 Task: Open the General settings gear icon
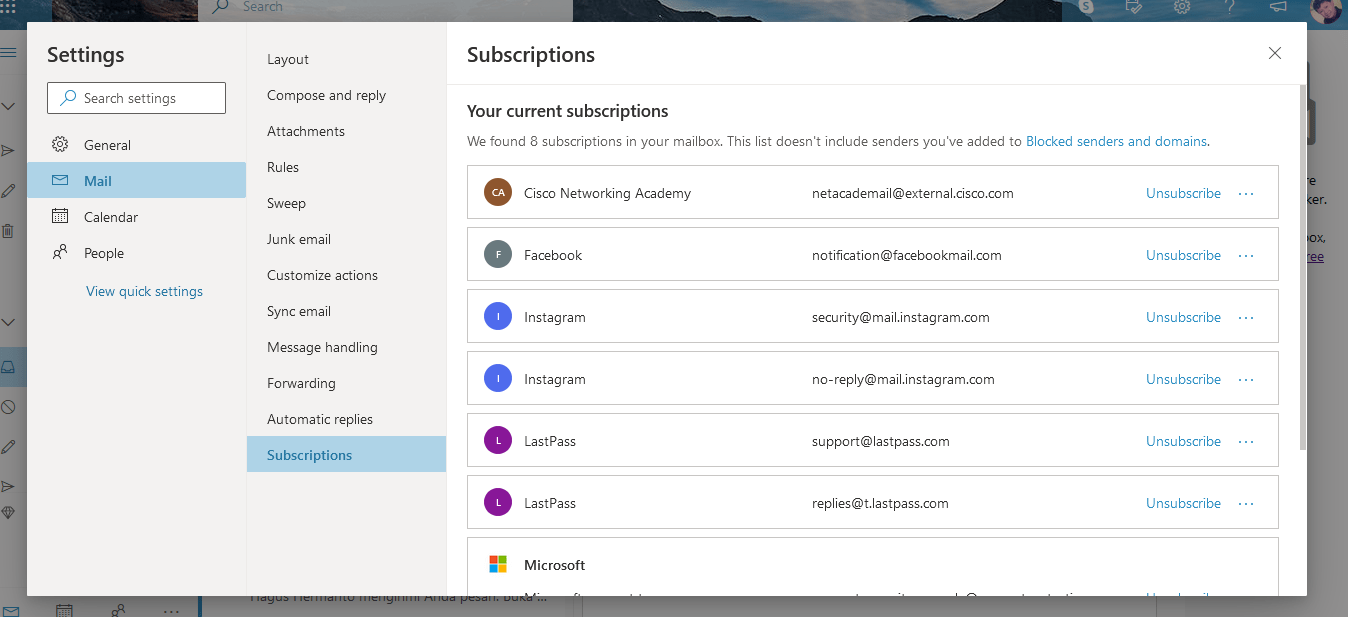pos(60,145)
